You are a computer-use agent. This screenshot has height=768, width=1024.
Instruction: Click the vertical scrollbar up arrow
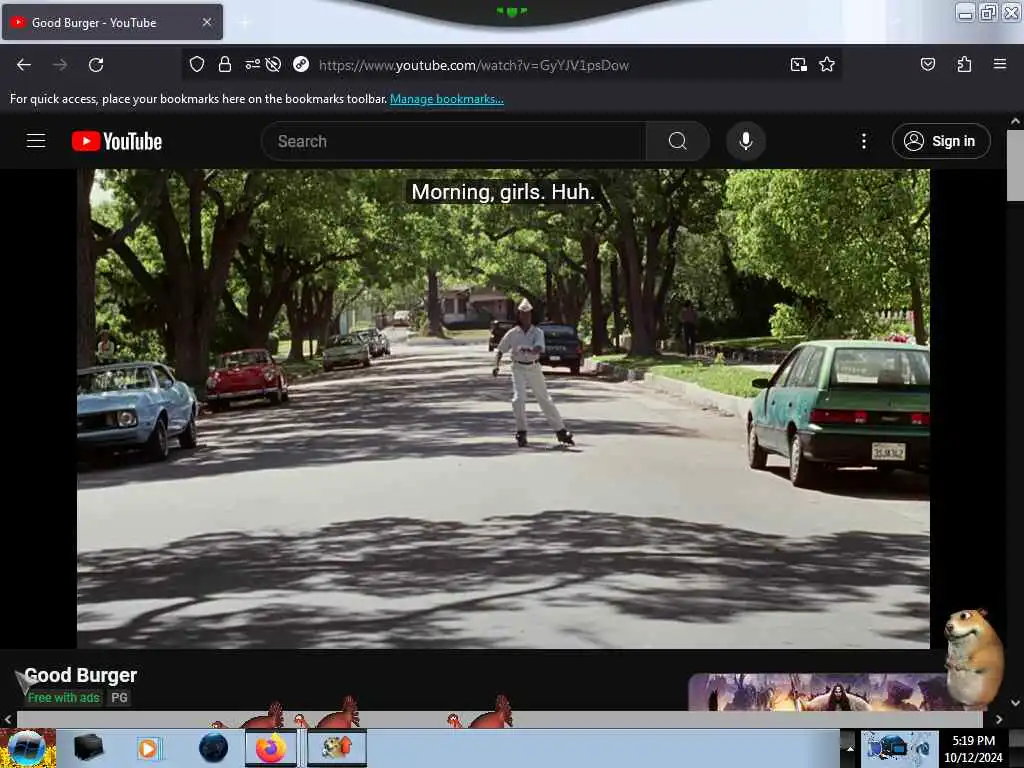(x=1015, y=121)
